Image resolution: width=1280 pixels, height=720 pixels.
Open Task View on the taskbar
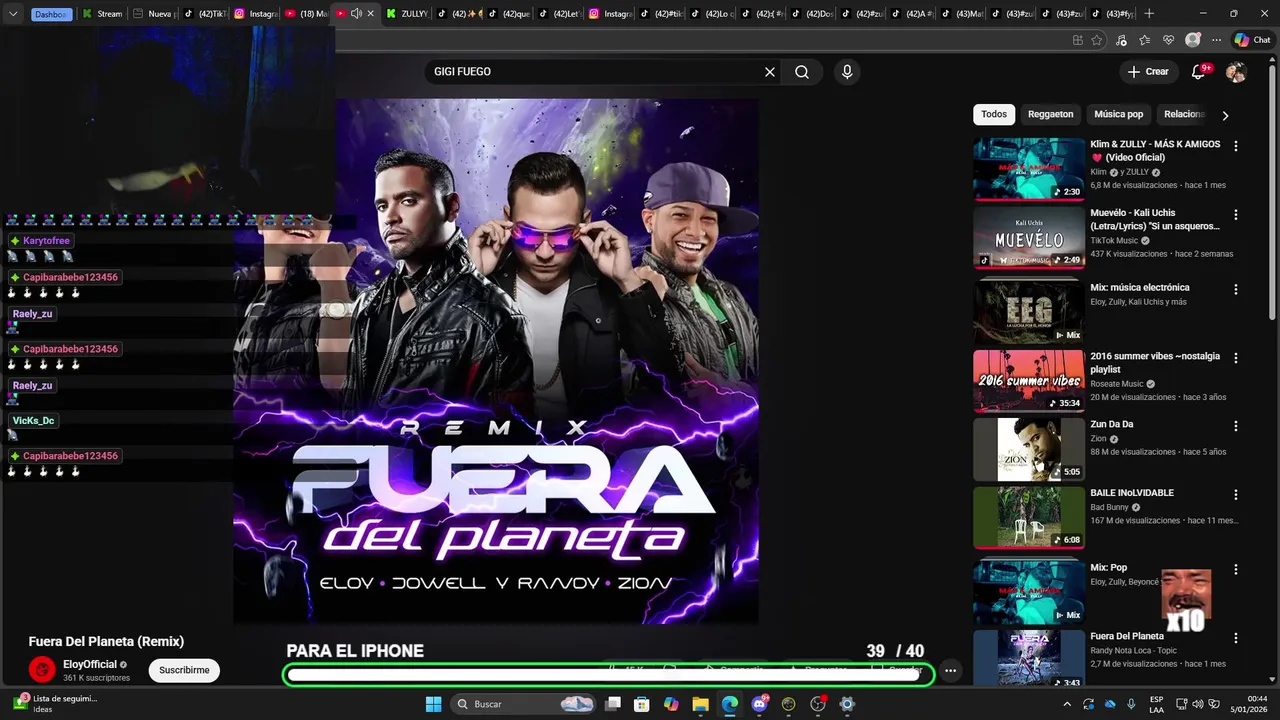coord(613,704)
